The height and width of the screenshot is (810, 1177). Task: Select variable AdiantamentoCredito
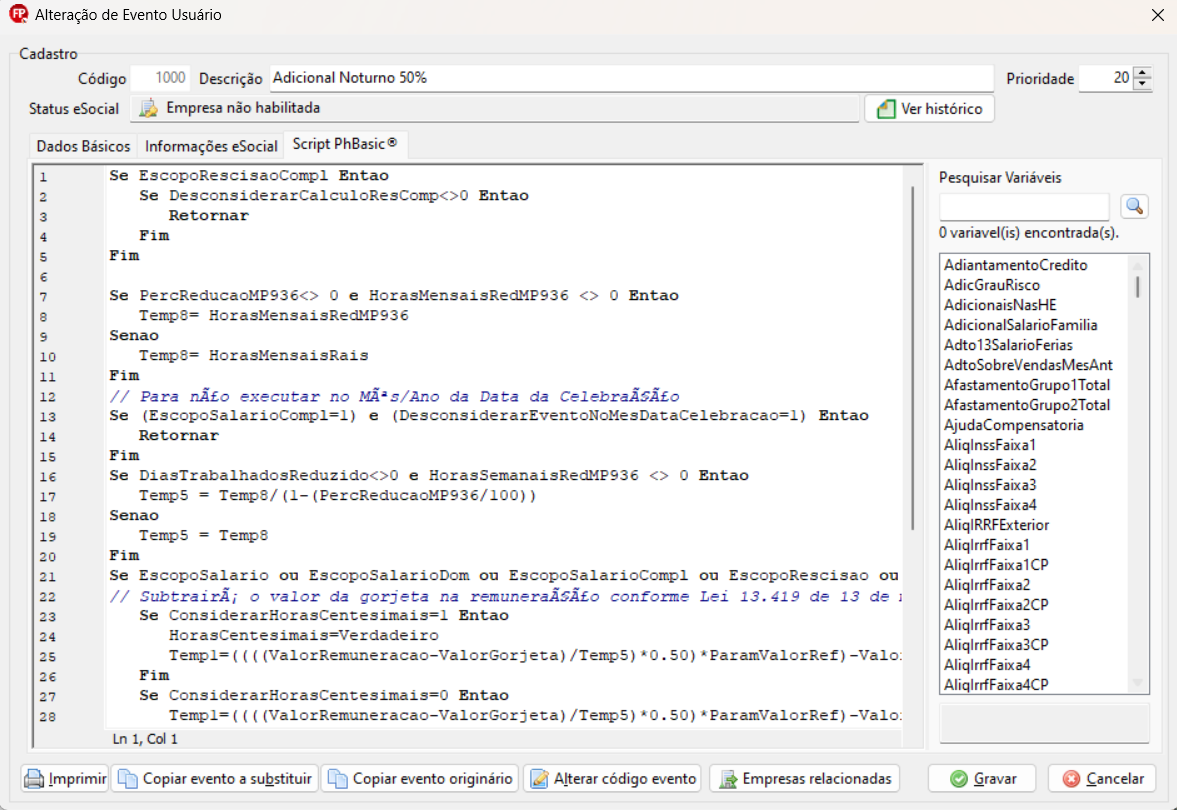click(1015, 265)
